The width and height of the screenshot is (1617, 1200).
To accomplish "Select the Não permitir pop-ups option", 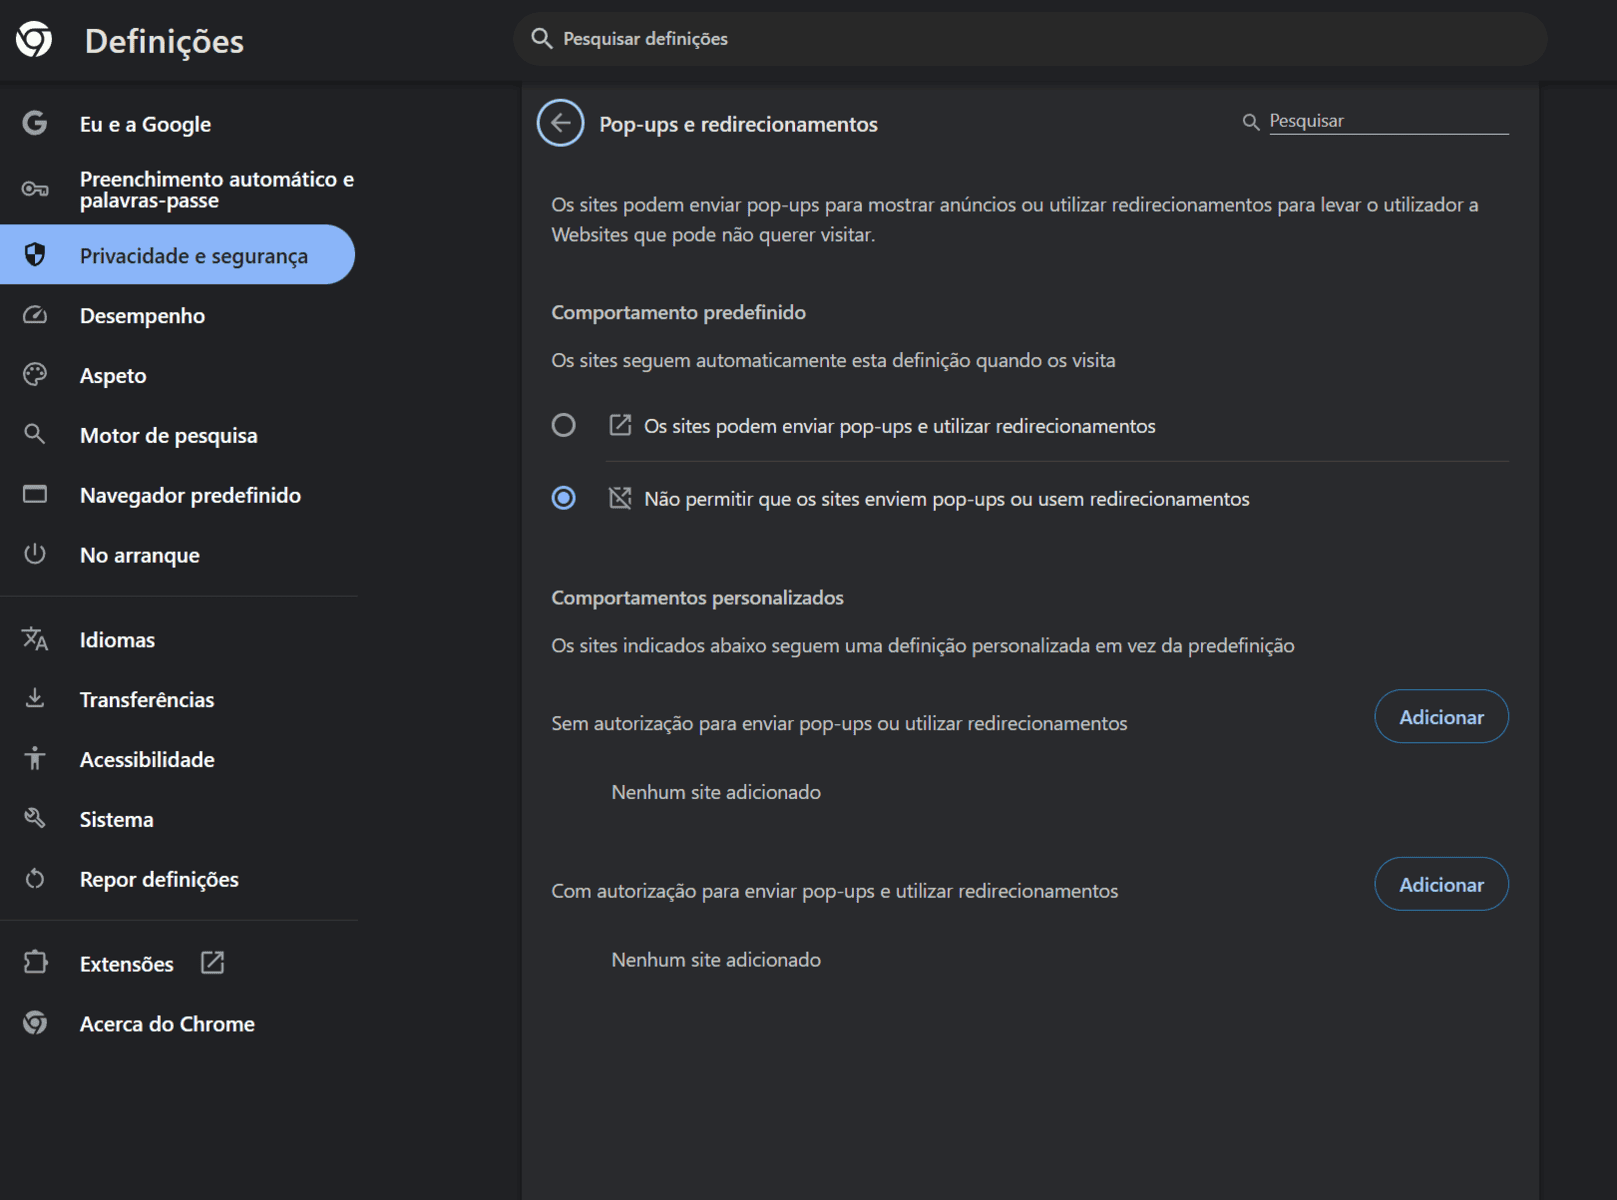I will pyautogui.click(x=563, y=498).
